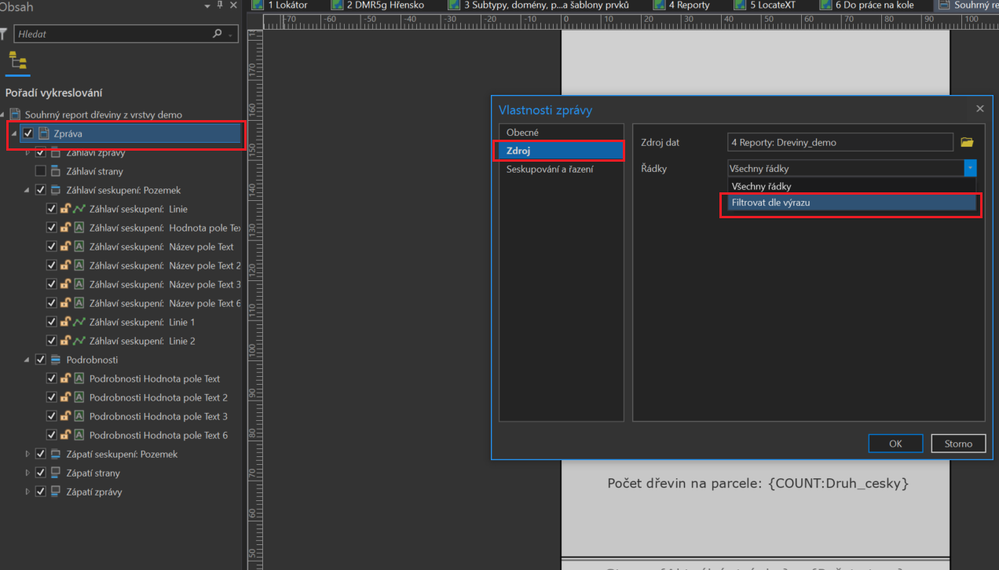Click the Zápatí strany section icon
Viewport: 999px width, 570px height.
pyautogui.click(x=55, y=473)
